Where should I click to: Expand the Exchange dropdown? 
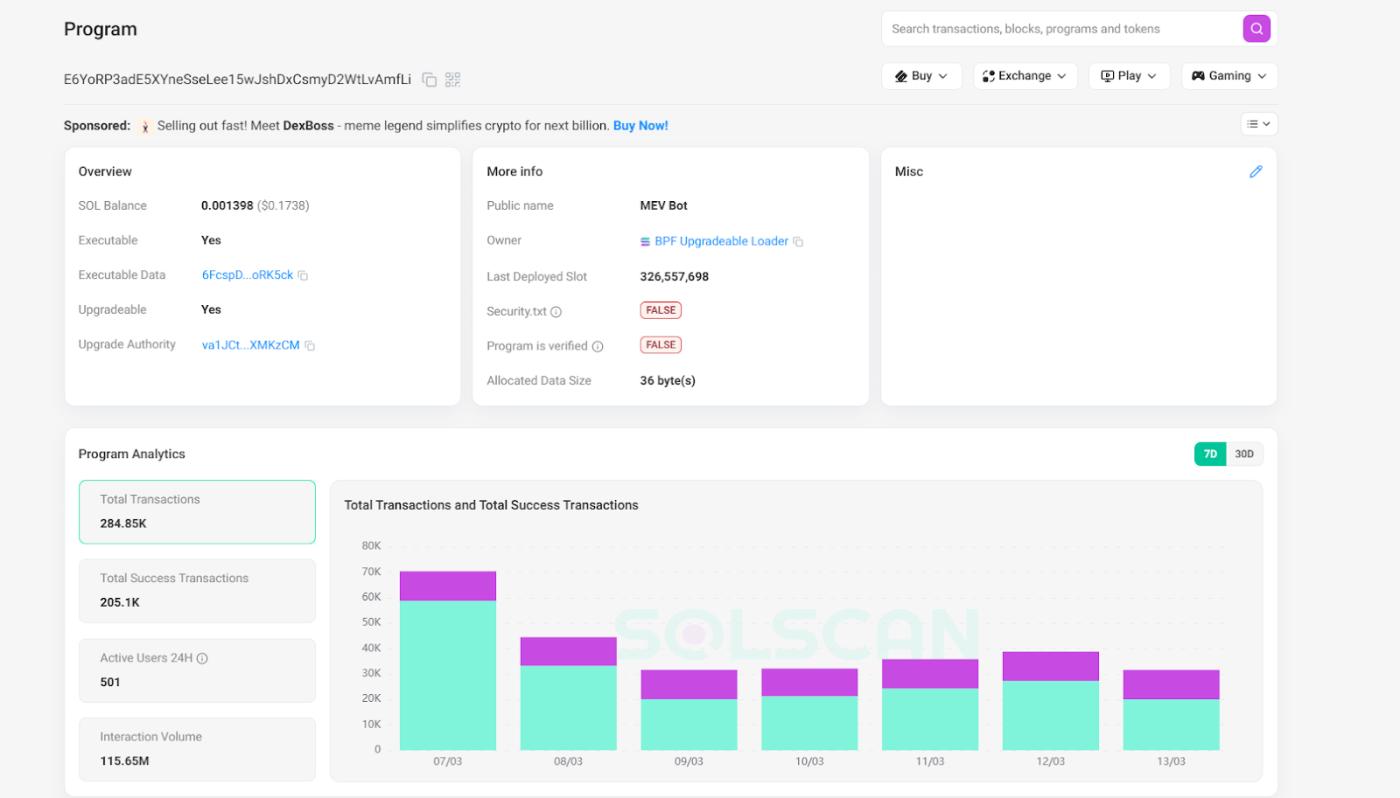point(1024,75)
